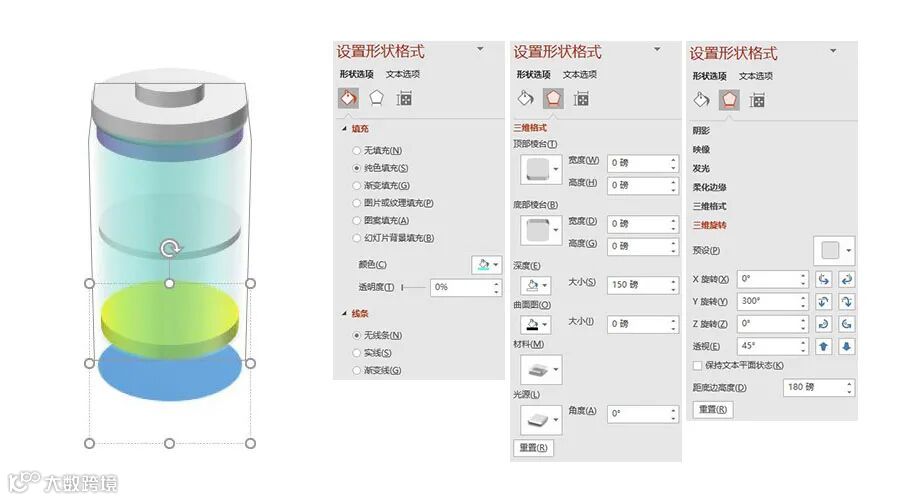900x500 pixels.
Task: Select 渐变填充(G) radio option
Action: tap(356, 185)
